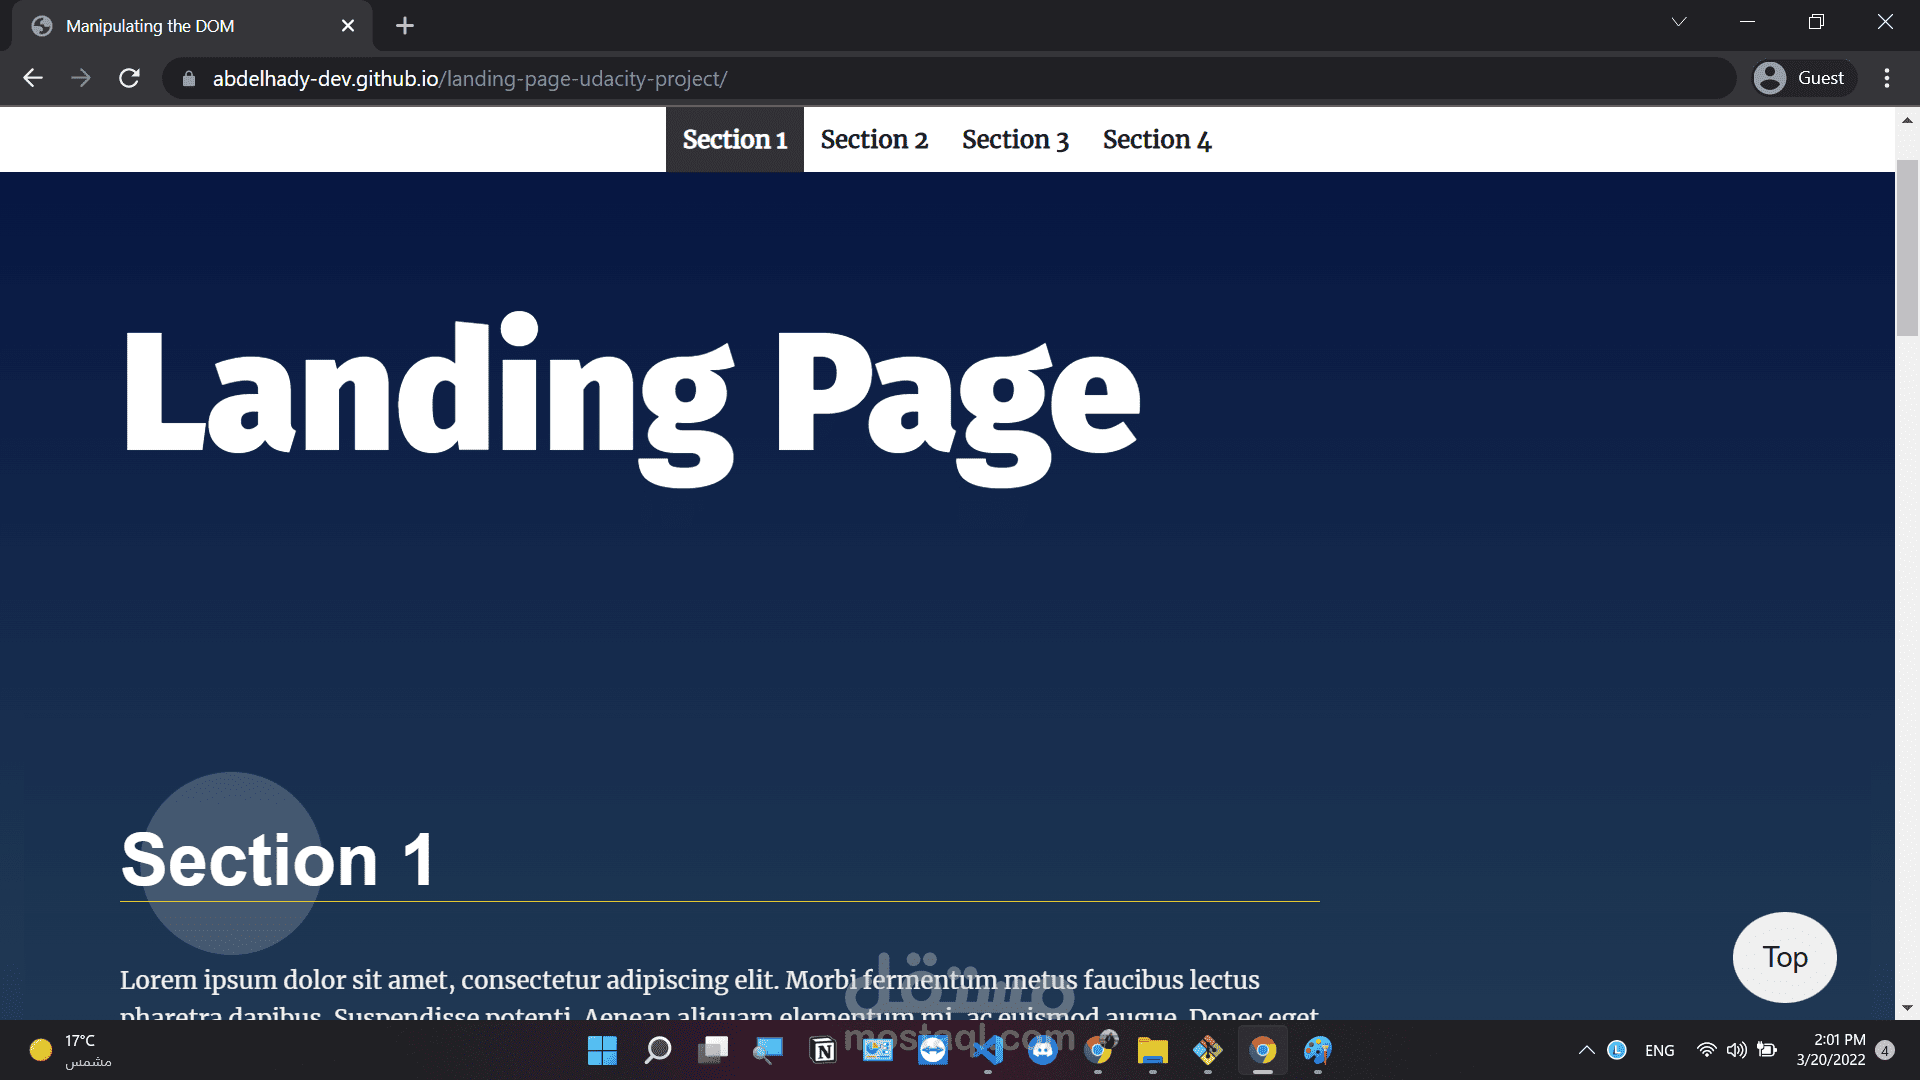1920x1080 pixels.
Task: Click the browser reload icon
Action: (x=129, y=78)
